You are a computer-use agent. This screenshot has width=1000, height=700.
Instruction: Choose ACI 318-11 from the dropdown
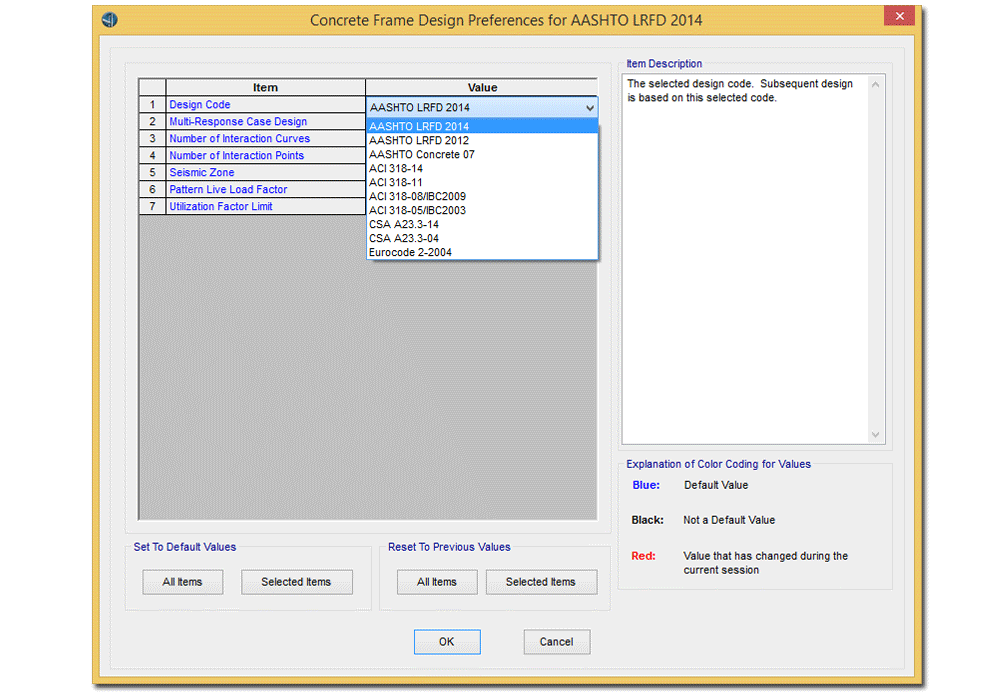tap(482, 182)
